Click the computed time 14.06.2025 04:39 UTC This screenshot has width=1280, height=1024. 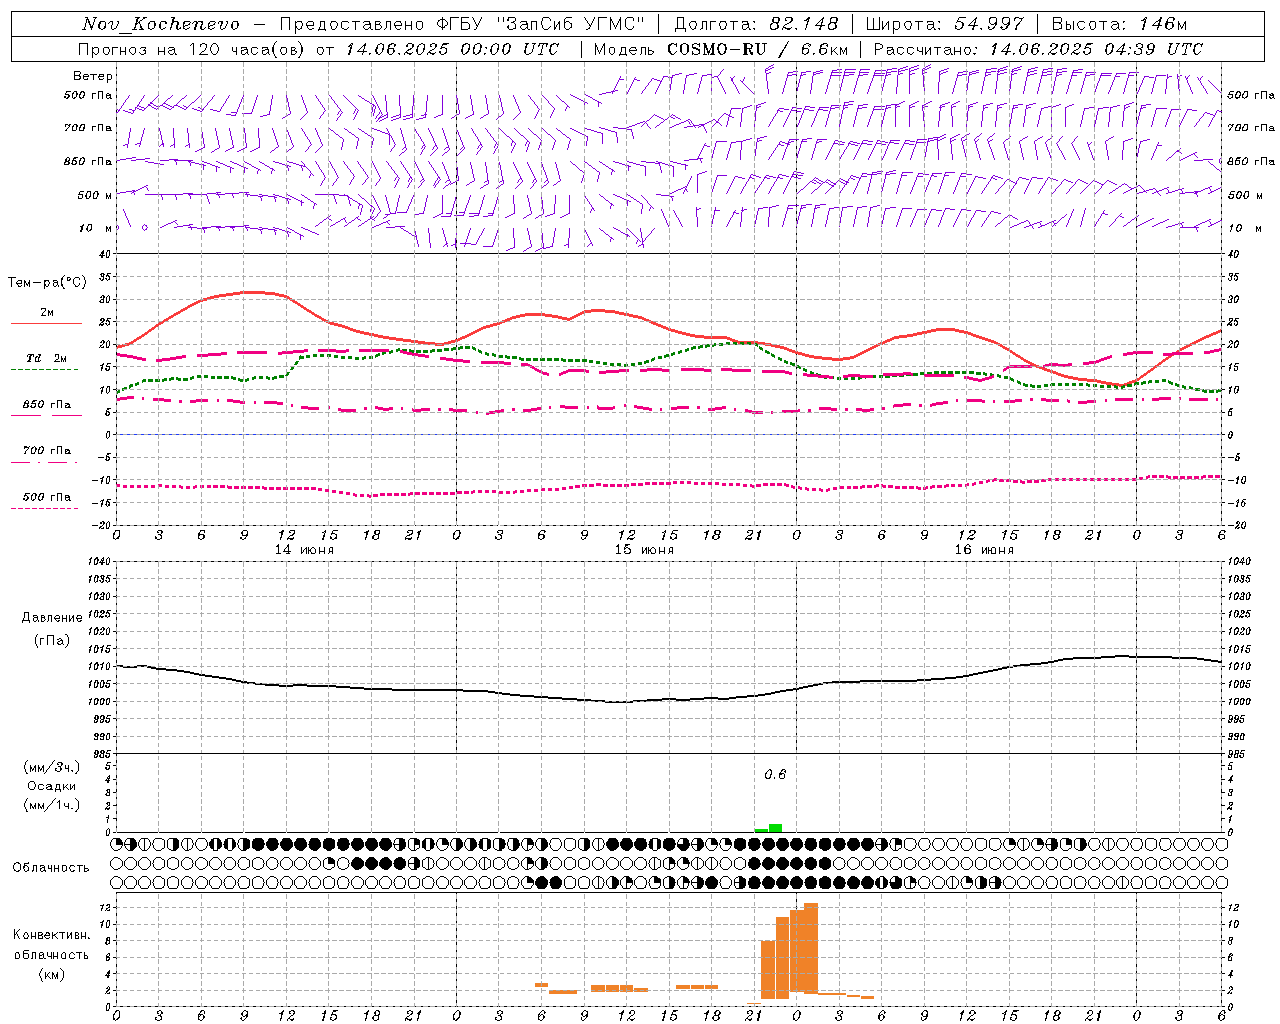point(1096,48)
